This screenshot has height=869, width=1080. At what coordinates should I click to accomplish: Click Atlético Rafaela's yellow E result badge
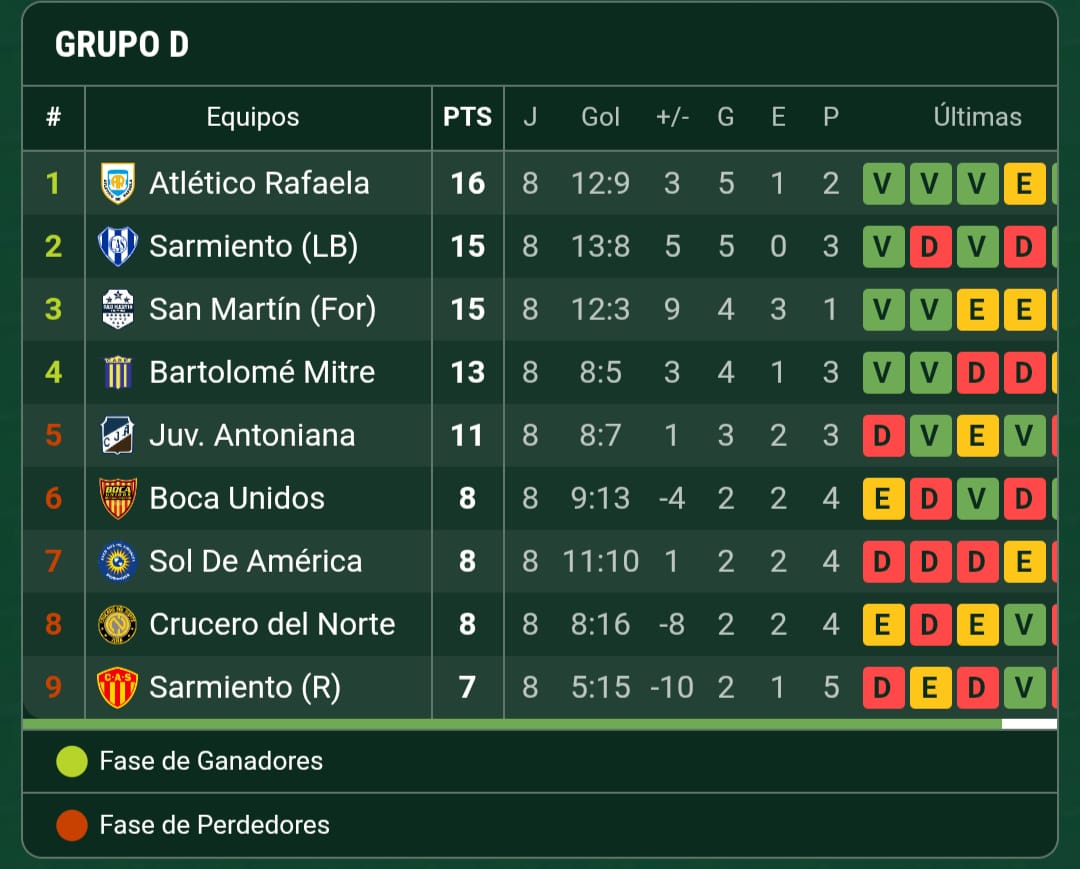pyautogui.click(x=1023, y=184)
